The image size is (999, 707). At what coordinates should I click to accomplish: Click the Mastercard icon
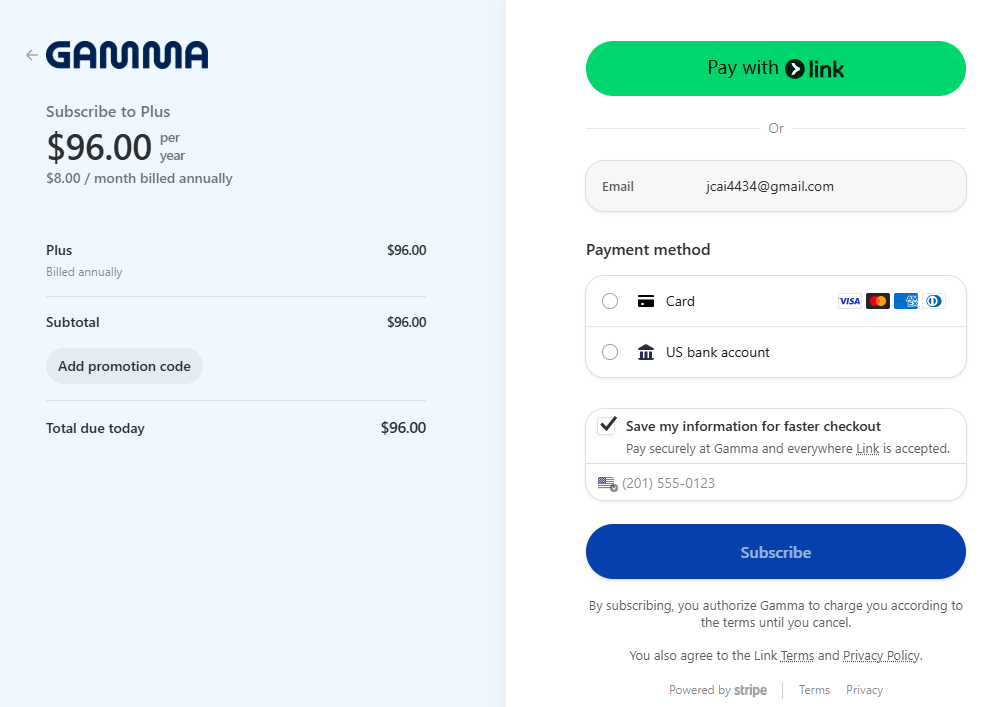pyautogui.click(x=878, y=301)
